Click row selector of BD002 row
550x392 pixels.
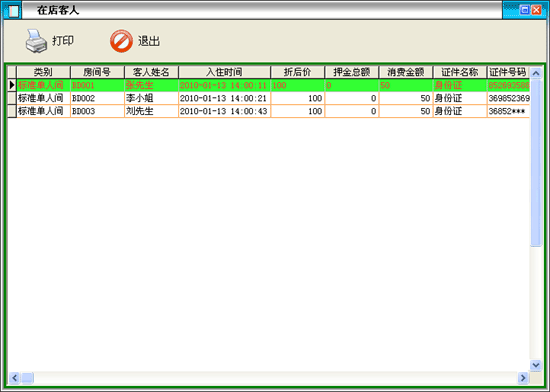[x=12, y=98]
